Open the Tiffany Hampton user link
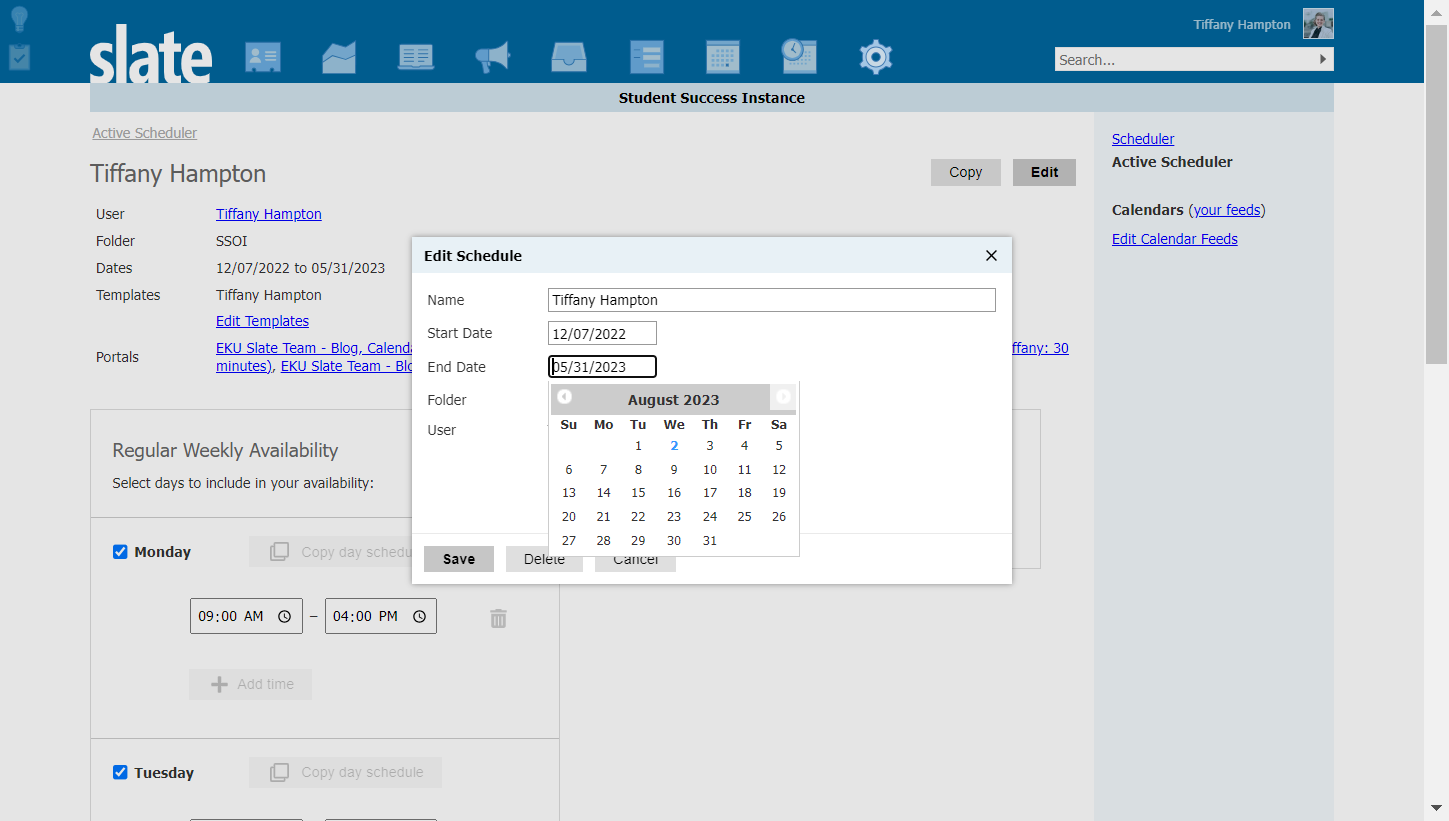 click(269, 214)
